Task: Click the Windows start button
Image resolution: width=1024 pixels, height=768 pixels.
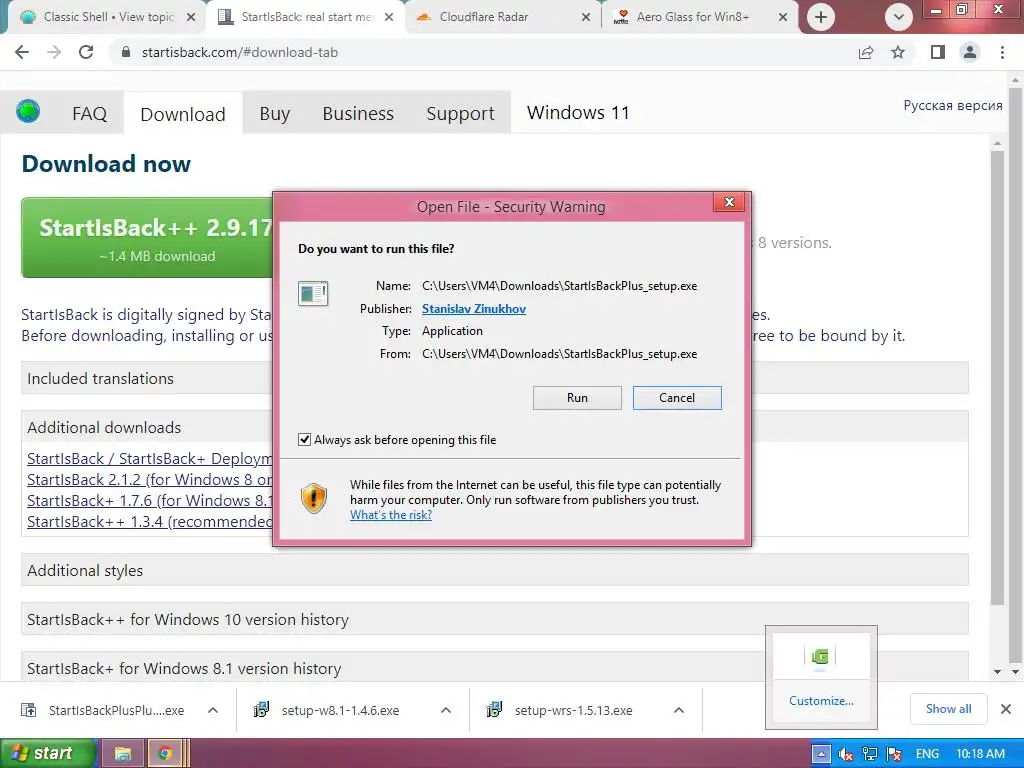Action: pyautogui.click(x=48, y=754)
